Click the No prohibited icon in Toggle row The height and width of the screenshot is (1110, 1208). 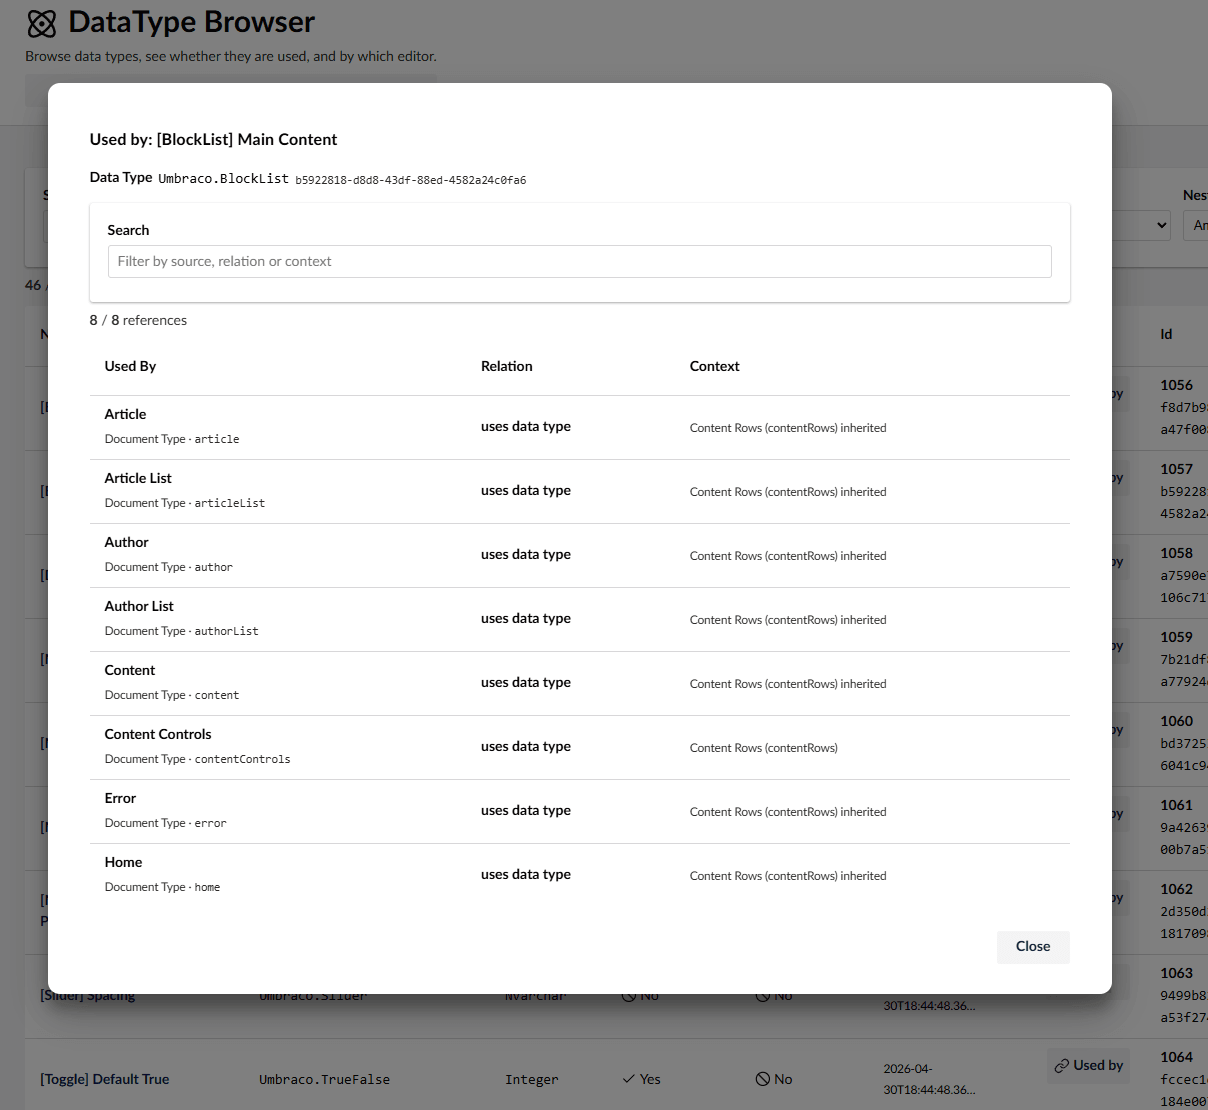coord(763,1079)
